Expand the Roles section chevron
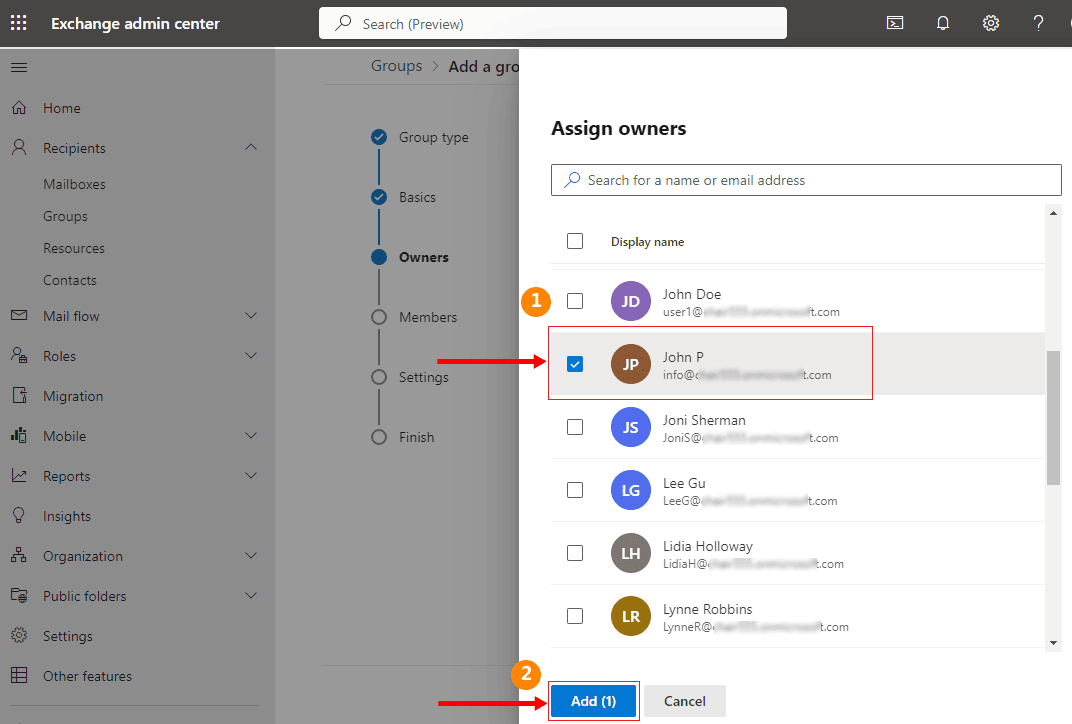 pyautogui.click(x=251, y=356)
